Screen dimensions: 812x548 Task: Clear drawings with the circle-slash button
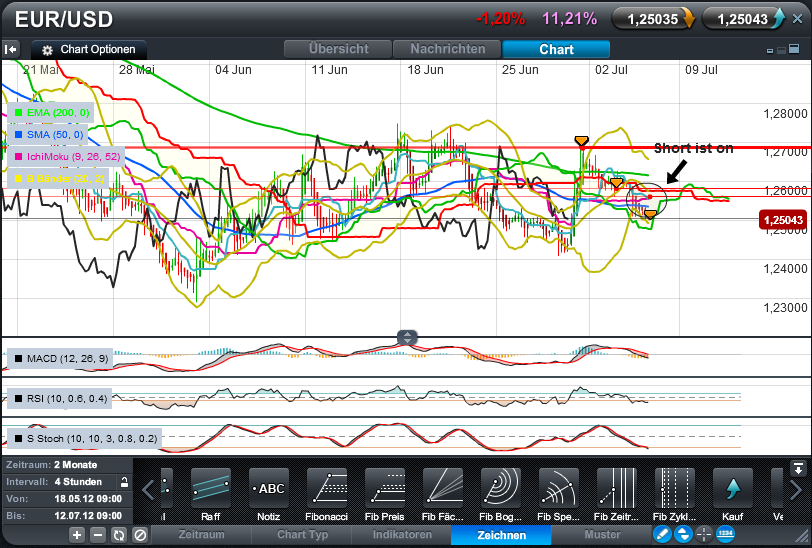pyautogui.click(x=140, y=535)
